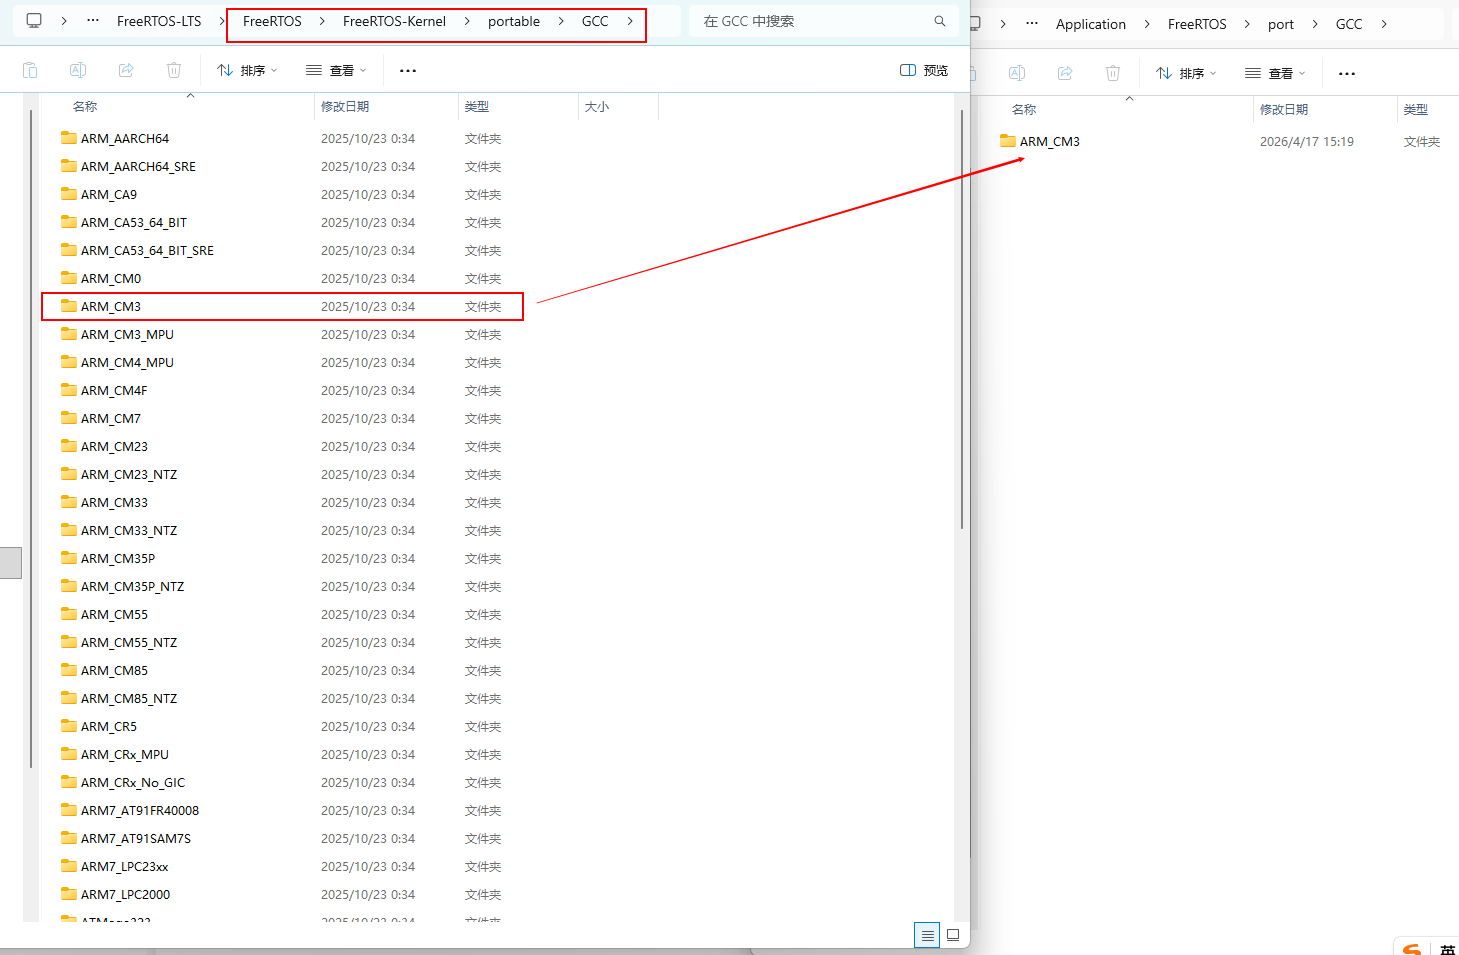This screenshot has width=1459, height=955.
Task: Click the Sogou input method icon in tray
Action: pos(1412,949)
